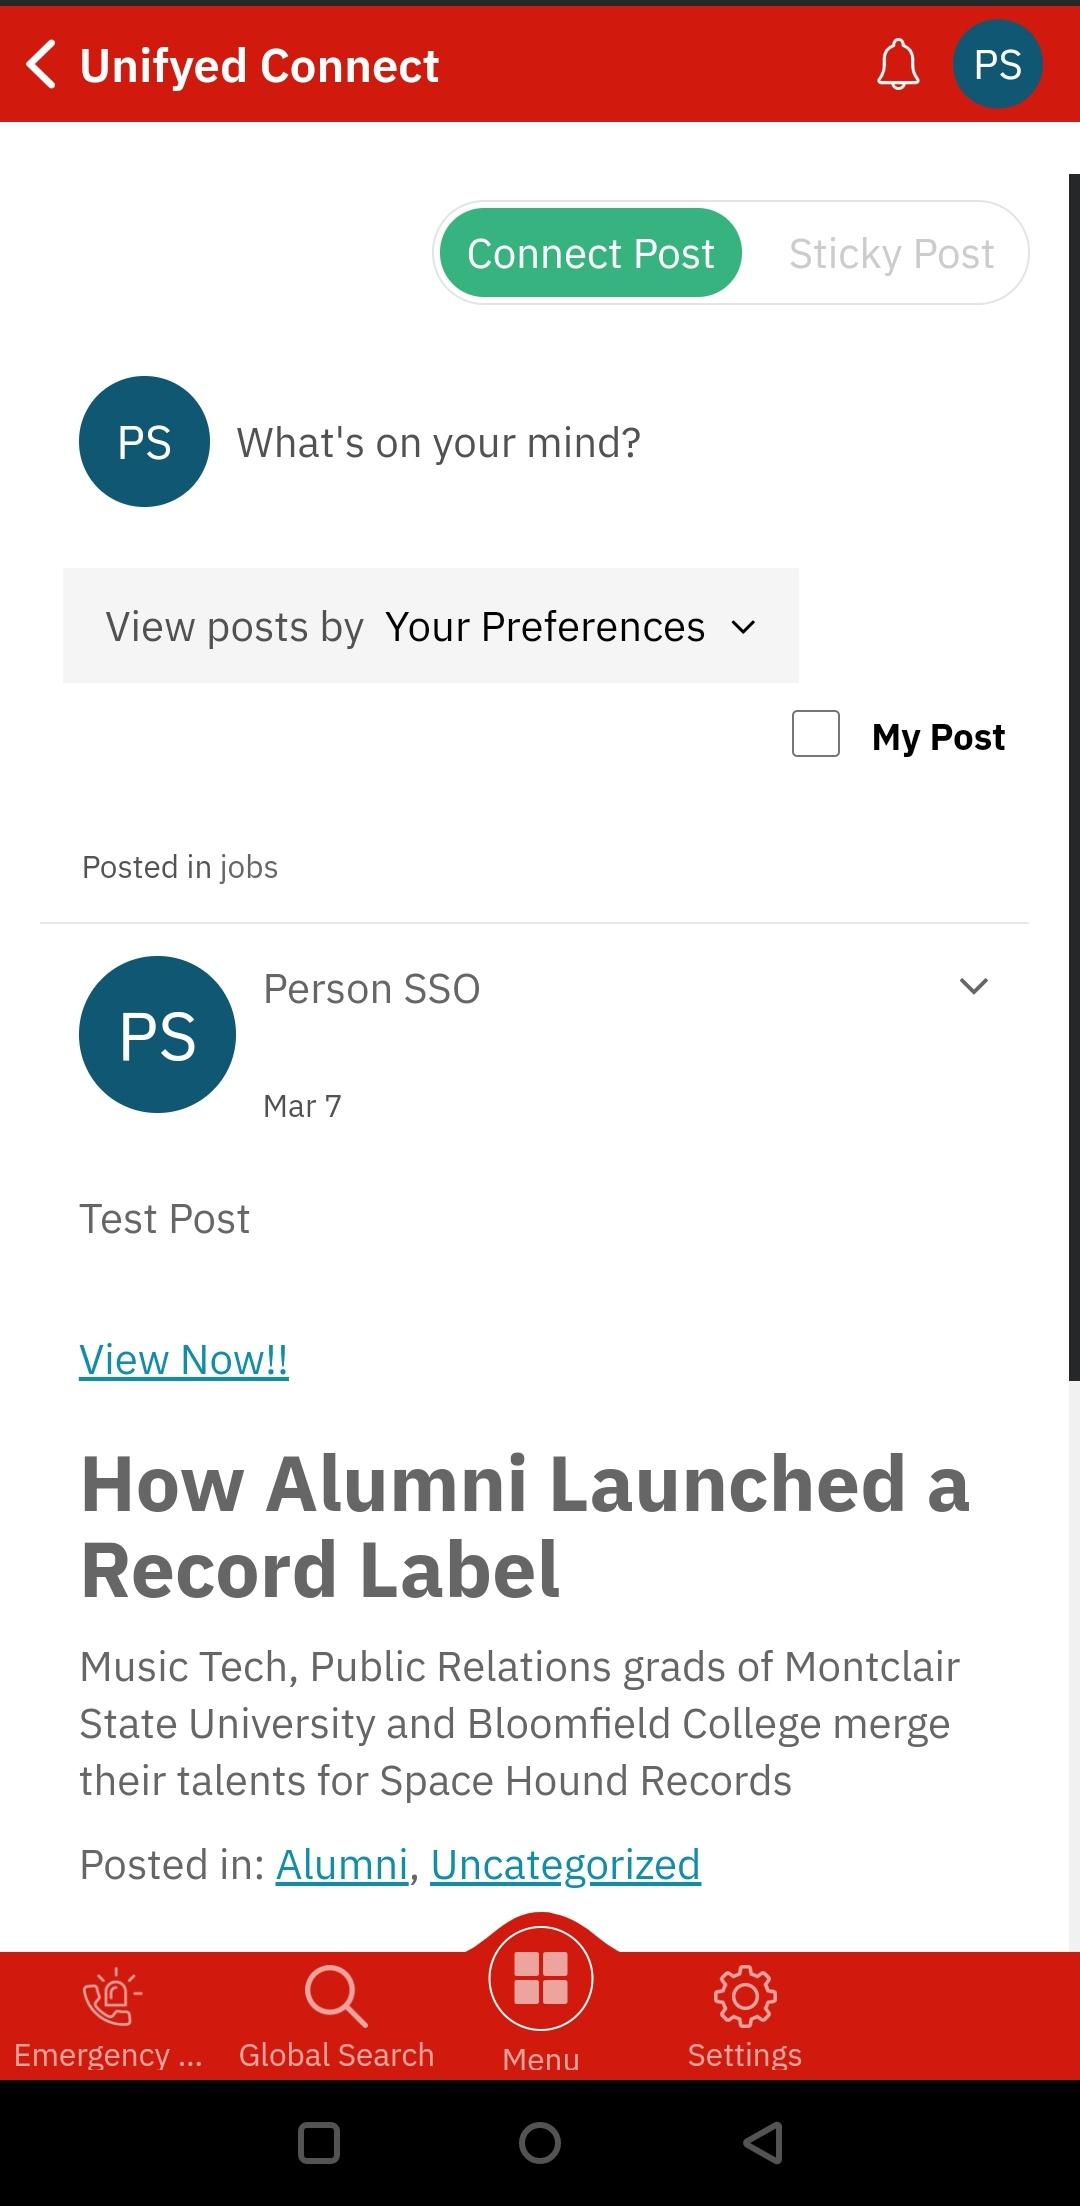Open notifications bell icon
Viewport: 1080px width, 2206px height.
pos(898,65)
